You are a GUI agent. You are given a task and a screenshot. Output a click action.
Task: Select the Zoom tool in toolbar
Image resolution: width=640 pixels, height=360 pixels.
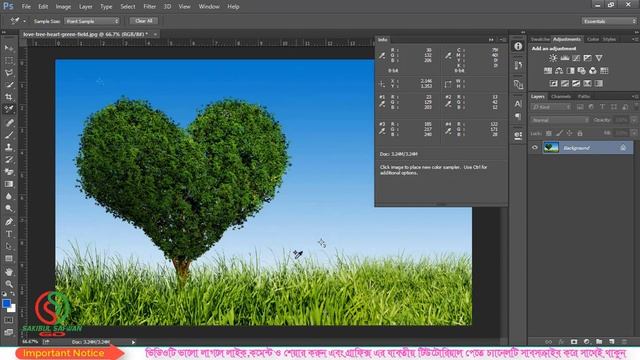click(x=9, y=284)
